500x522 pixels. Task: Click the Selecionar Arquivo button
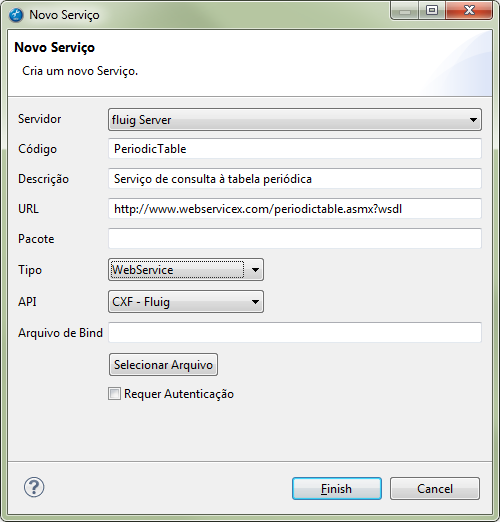(x=163, y=365)
